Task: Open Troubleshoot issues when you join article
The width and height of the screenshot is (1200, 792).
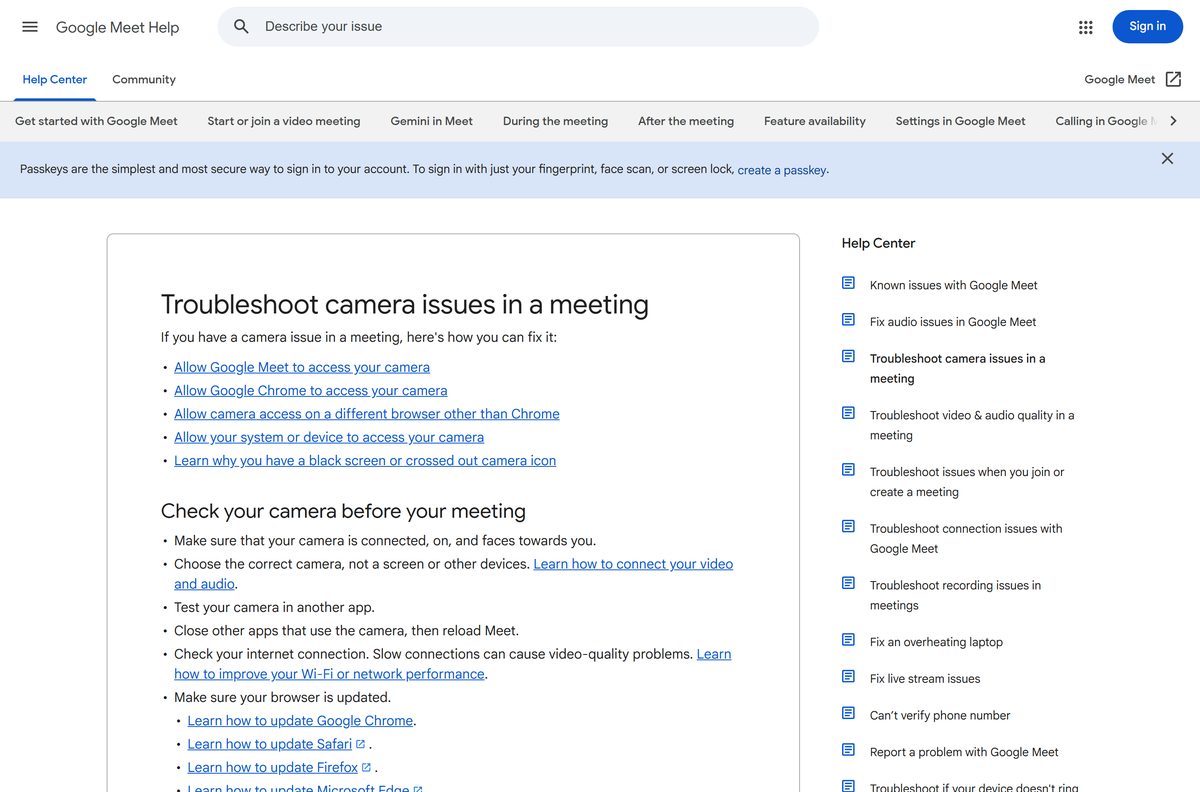Action: point(967,482)
